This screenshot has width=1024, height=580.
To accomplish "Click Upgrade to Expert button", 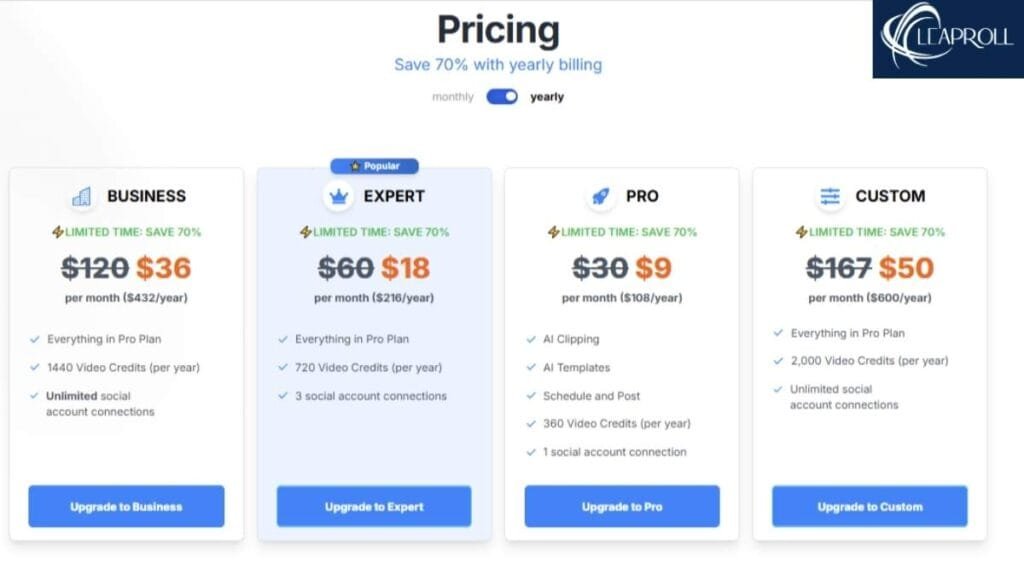I will click(374, 507).
